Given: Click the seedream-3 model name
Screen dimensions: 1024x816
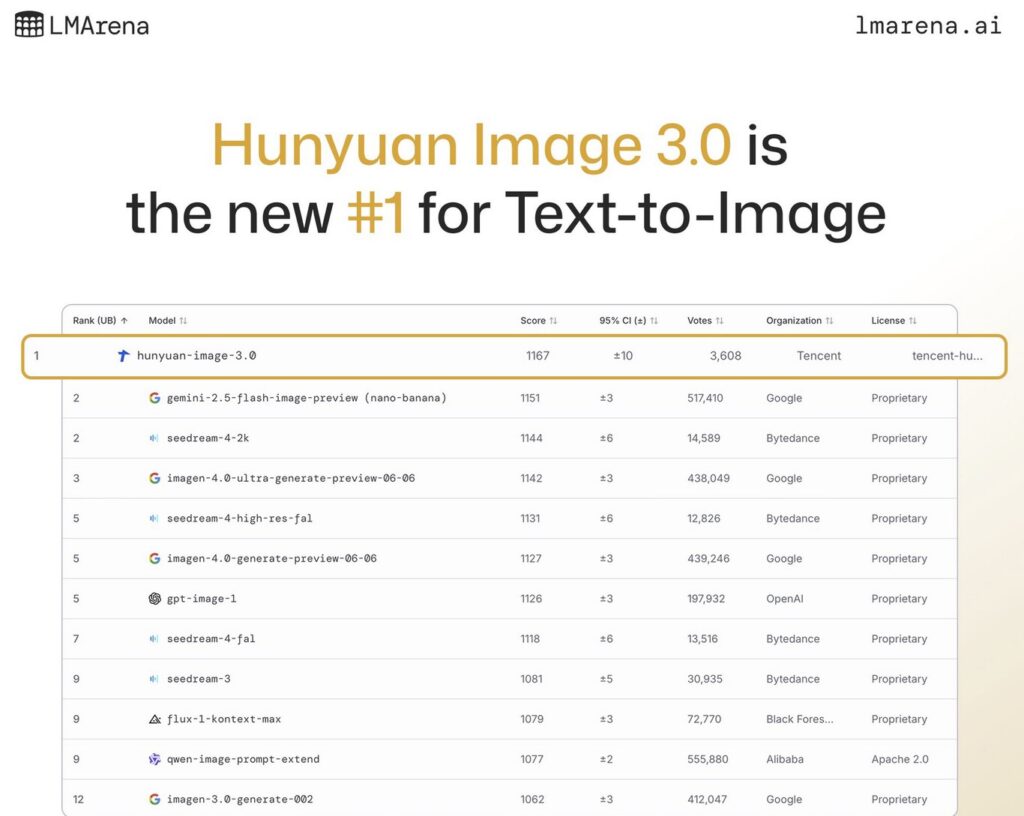Looking at the screenshot, I should [x=198, y=679].
